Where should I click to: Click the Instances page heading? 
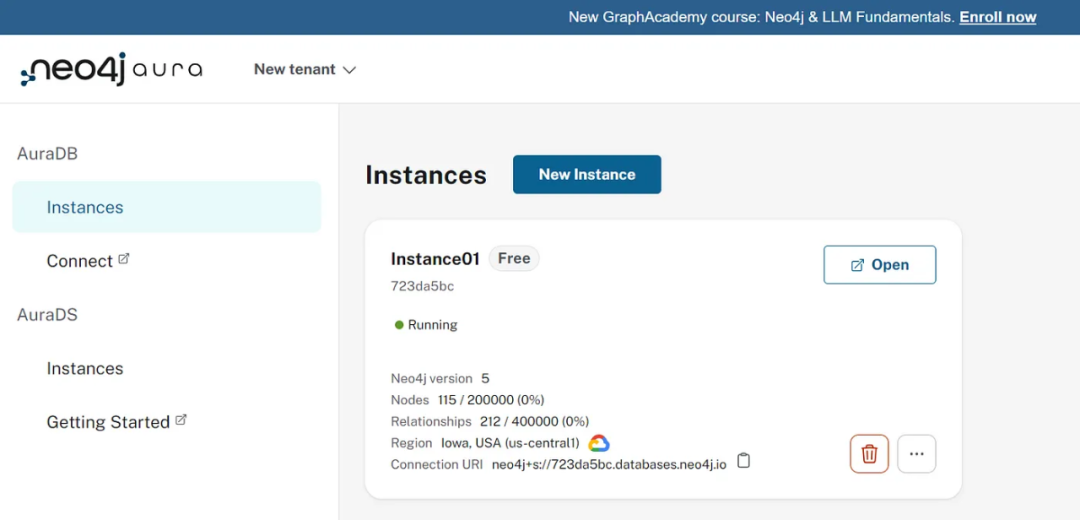click(x=426, y=175)
